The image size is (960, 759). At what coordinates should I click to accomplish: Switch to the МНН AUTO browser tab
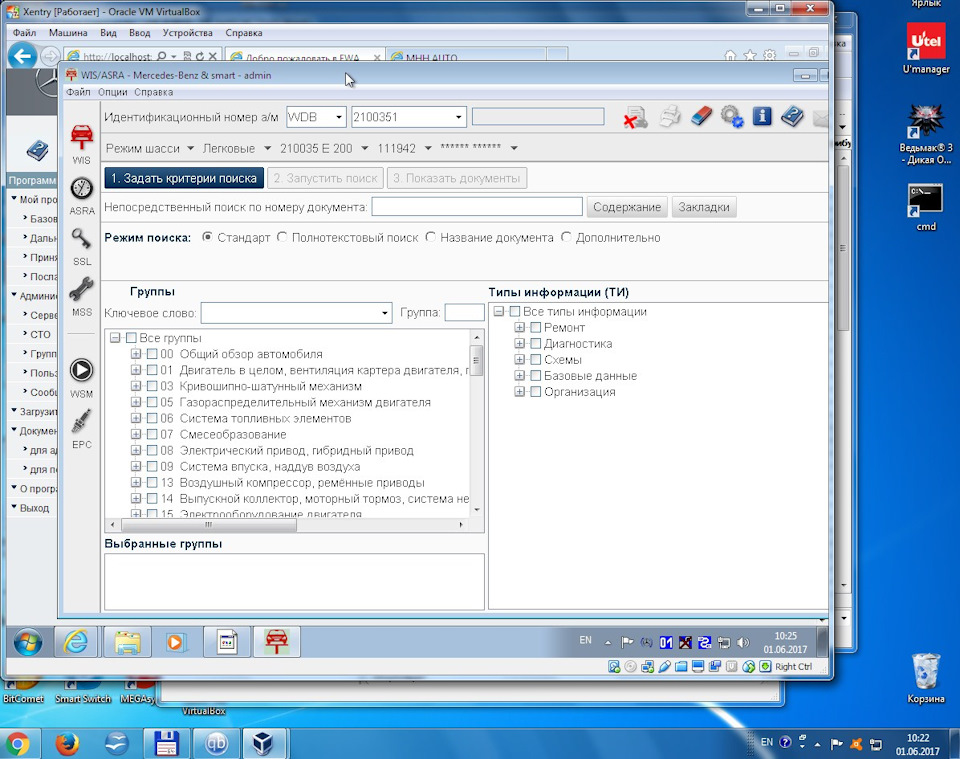[465, 56]
